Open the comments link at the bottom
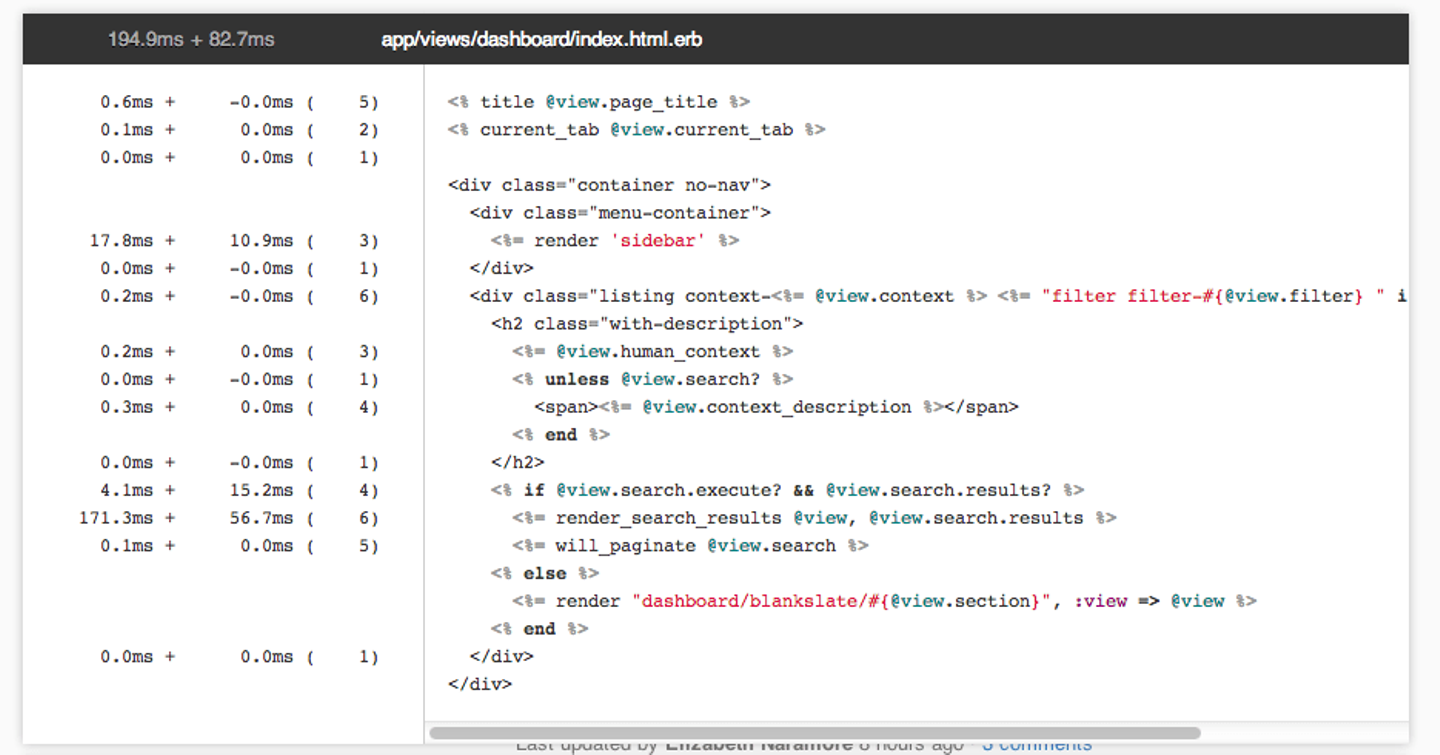Viewport: 1440px width, 755px height. pos(1036,745)
